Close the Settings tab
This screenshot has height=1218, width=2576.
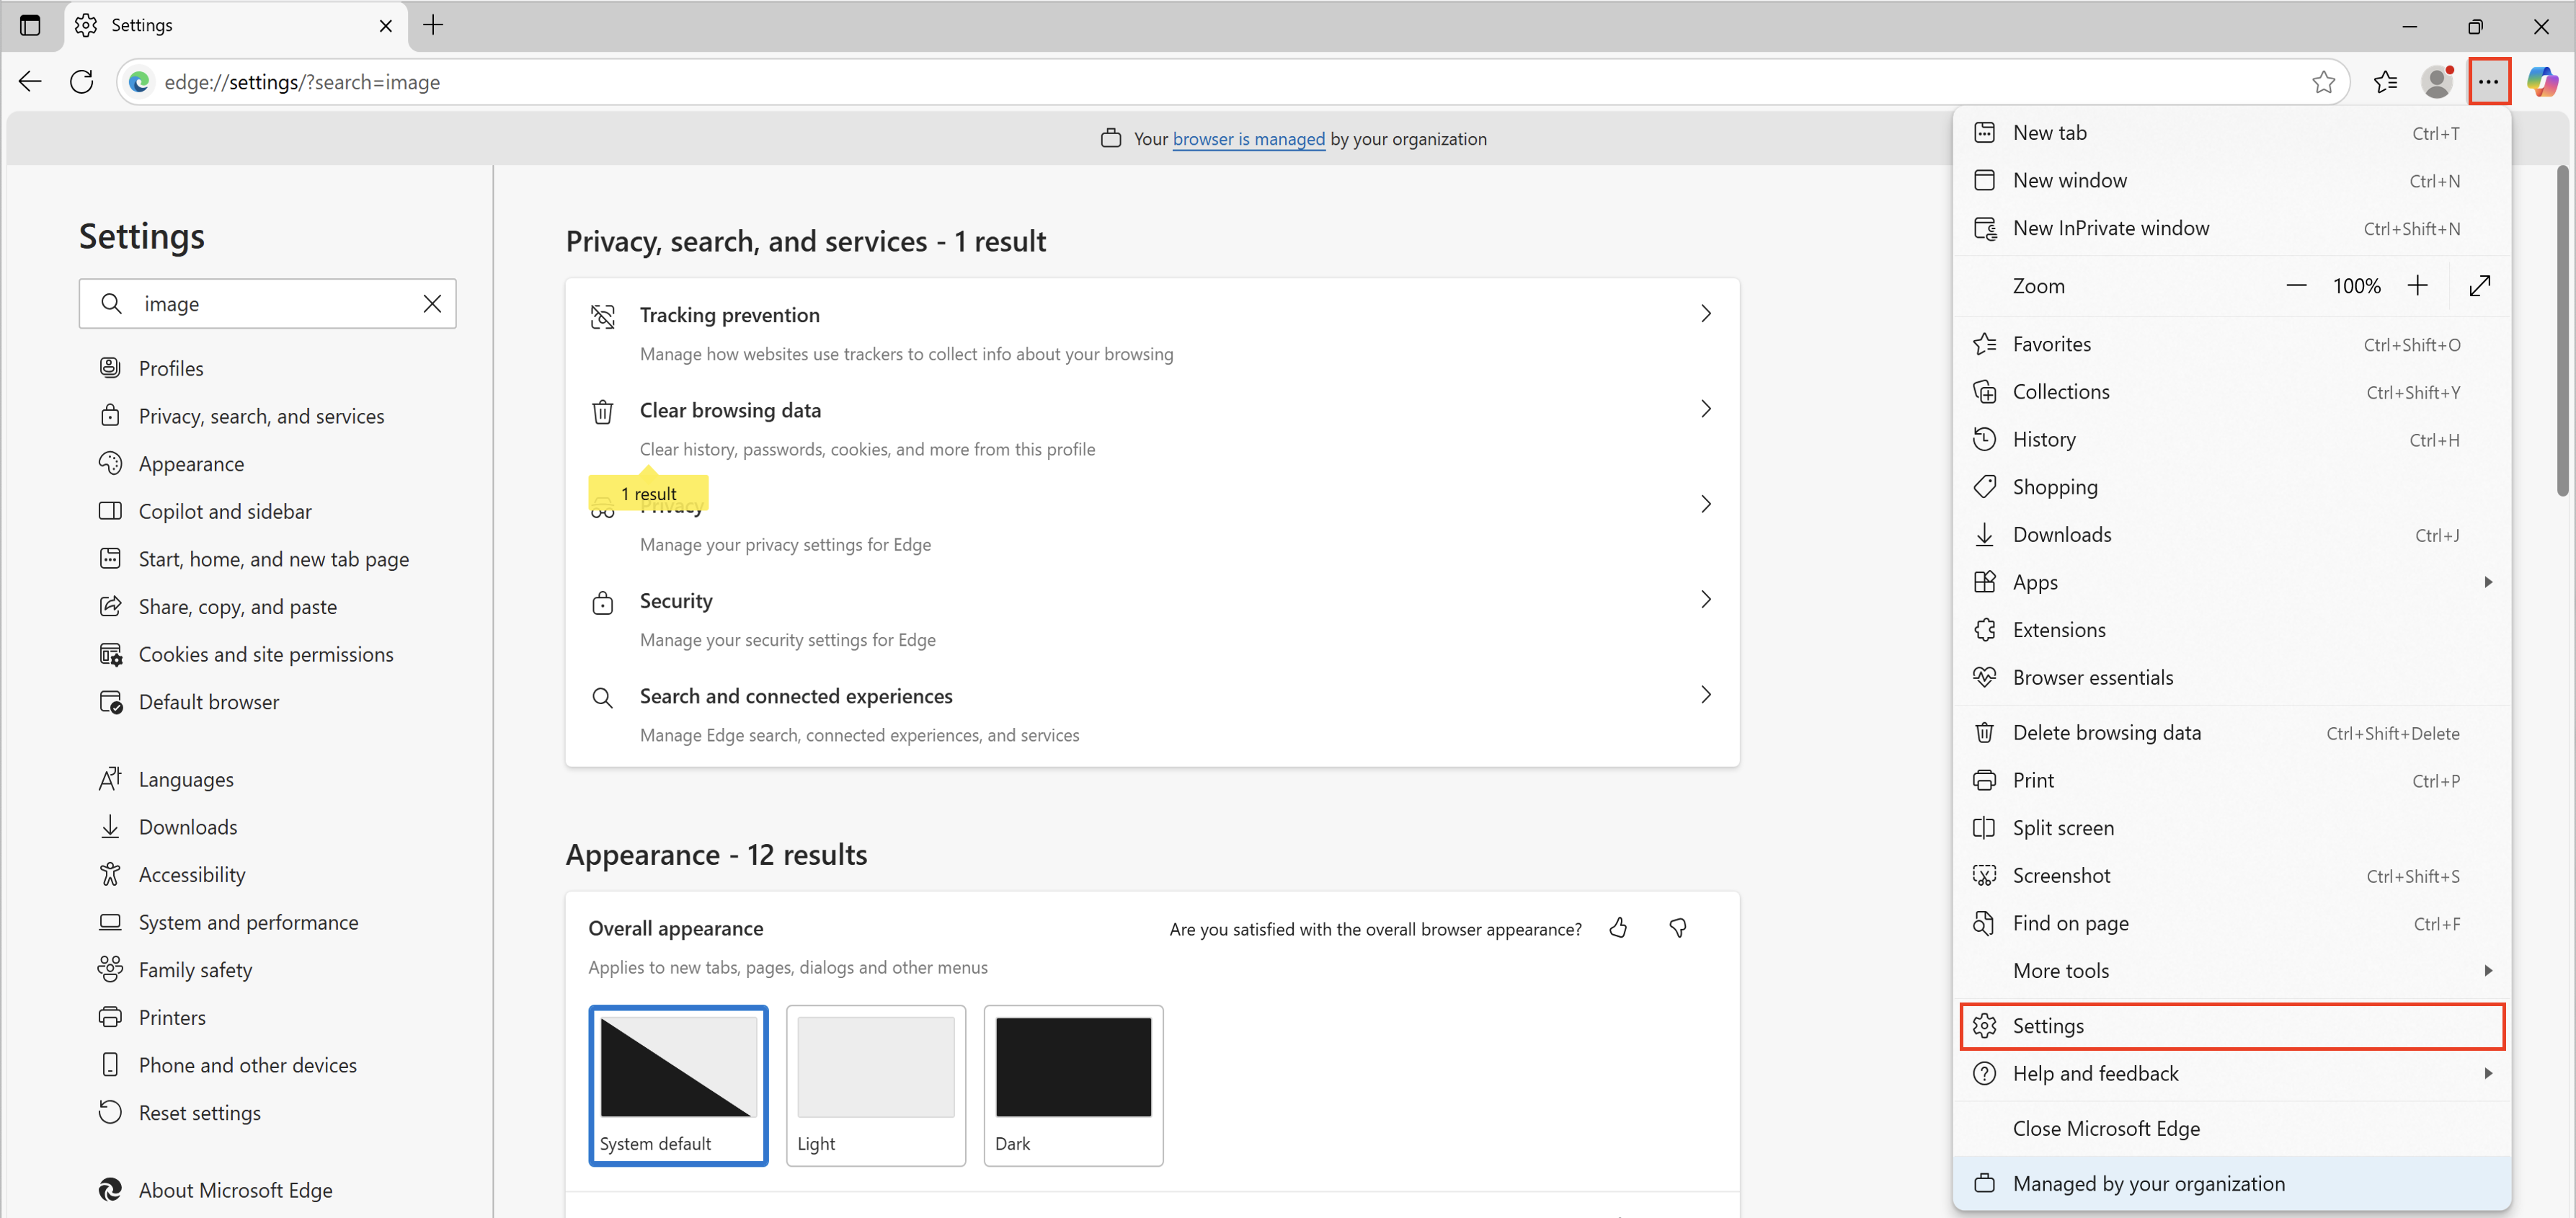(386, 26)
